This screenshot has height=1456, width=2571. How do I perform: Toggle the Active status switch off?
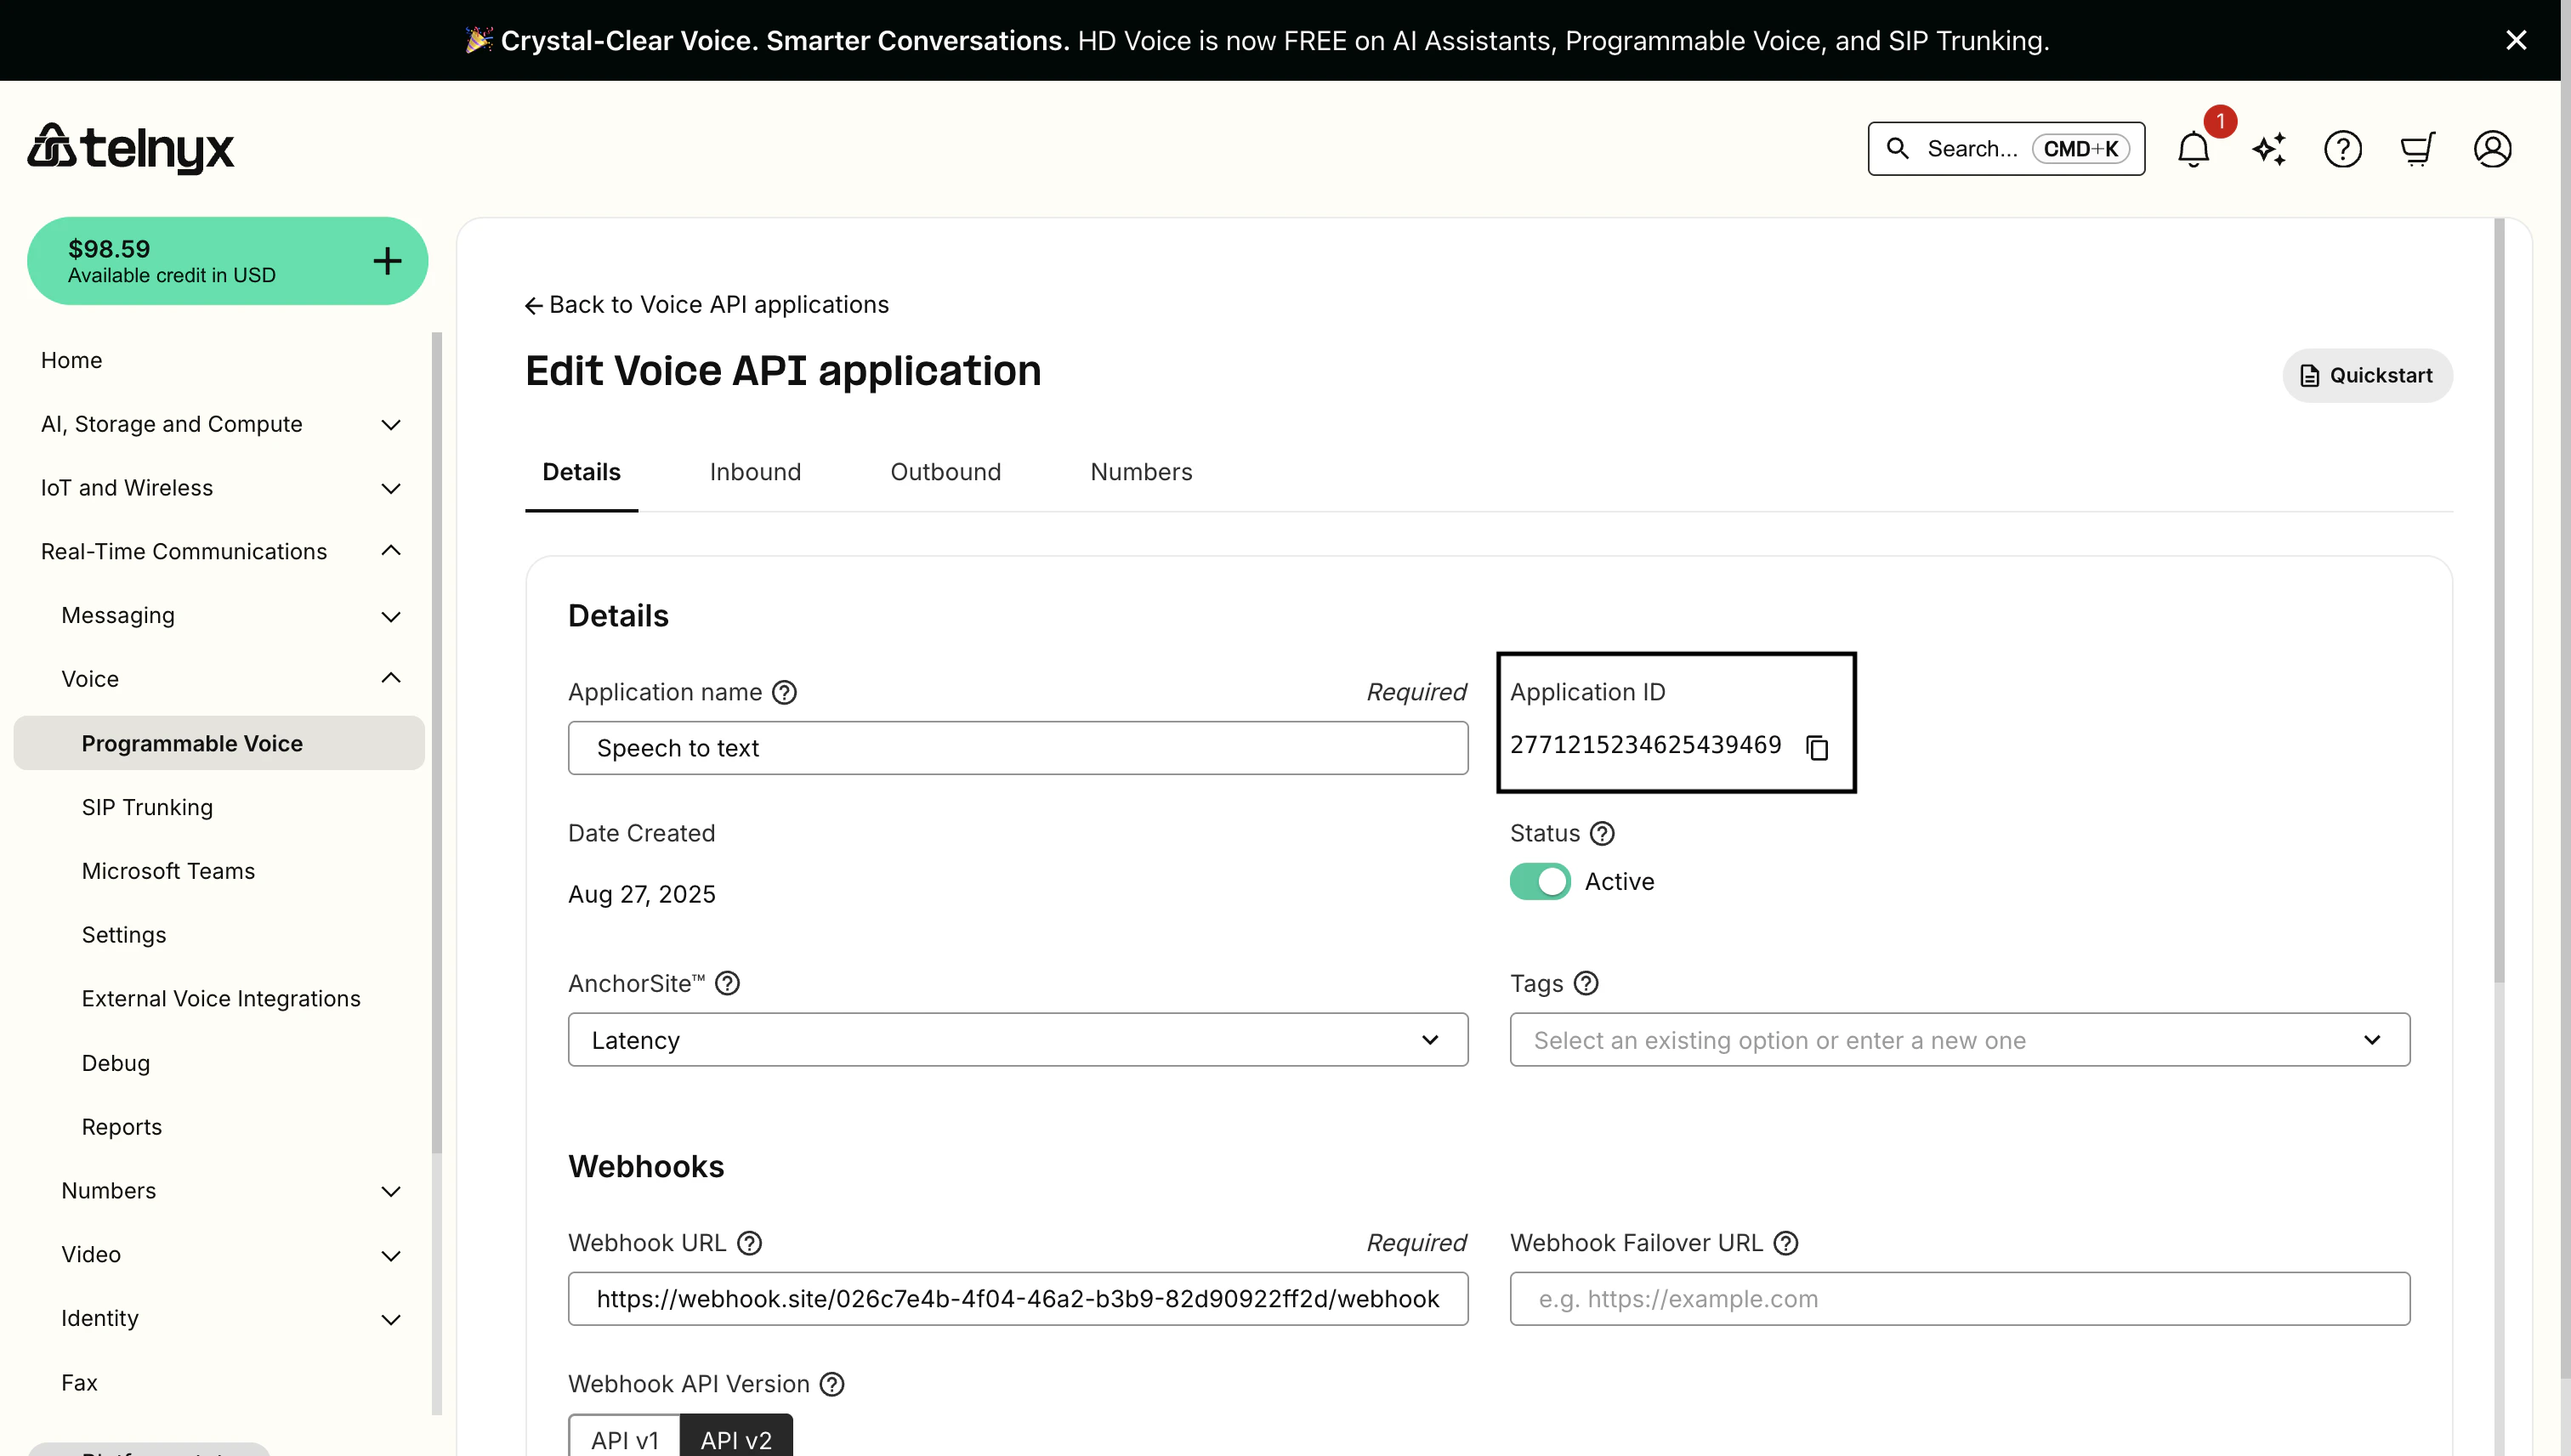(1539, 881)
